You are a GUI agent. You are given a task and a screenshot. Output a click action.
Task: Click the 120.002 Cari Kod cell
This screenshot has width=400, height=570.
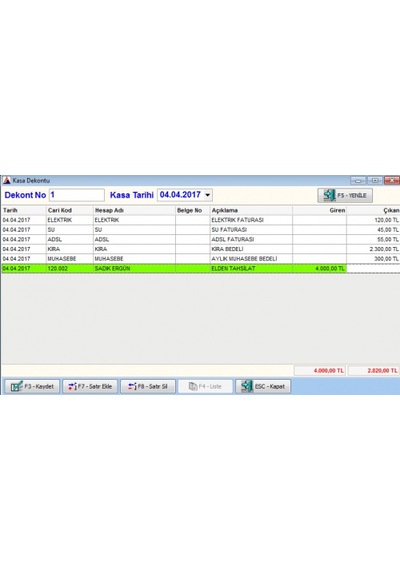coord(69,269)
